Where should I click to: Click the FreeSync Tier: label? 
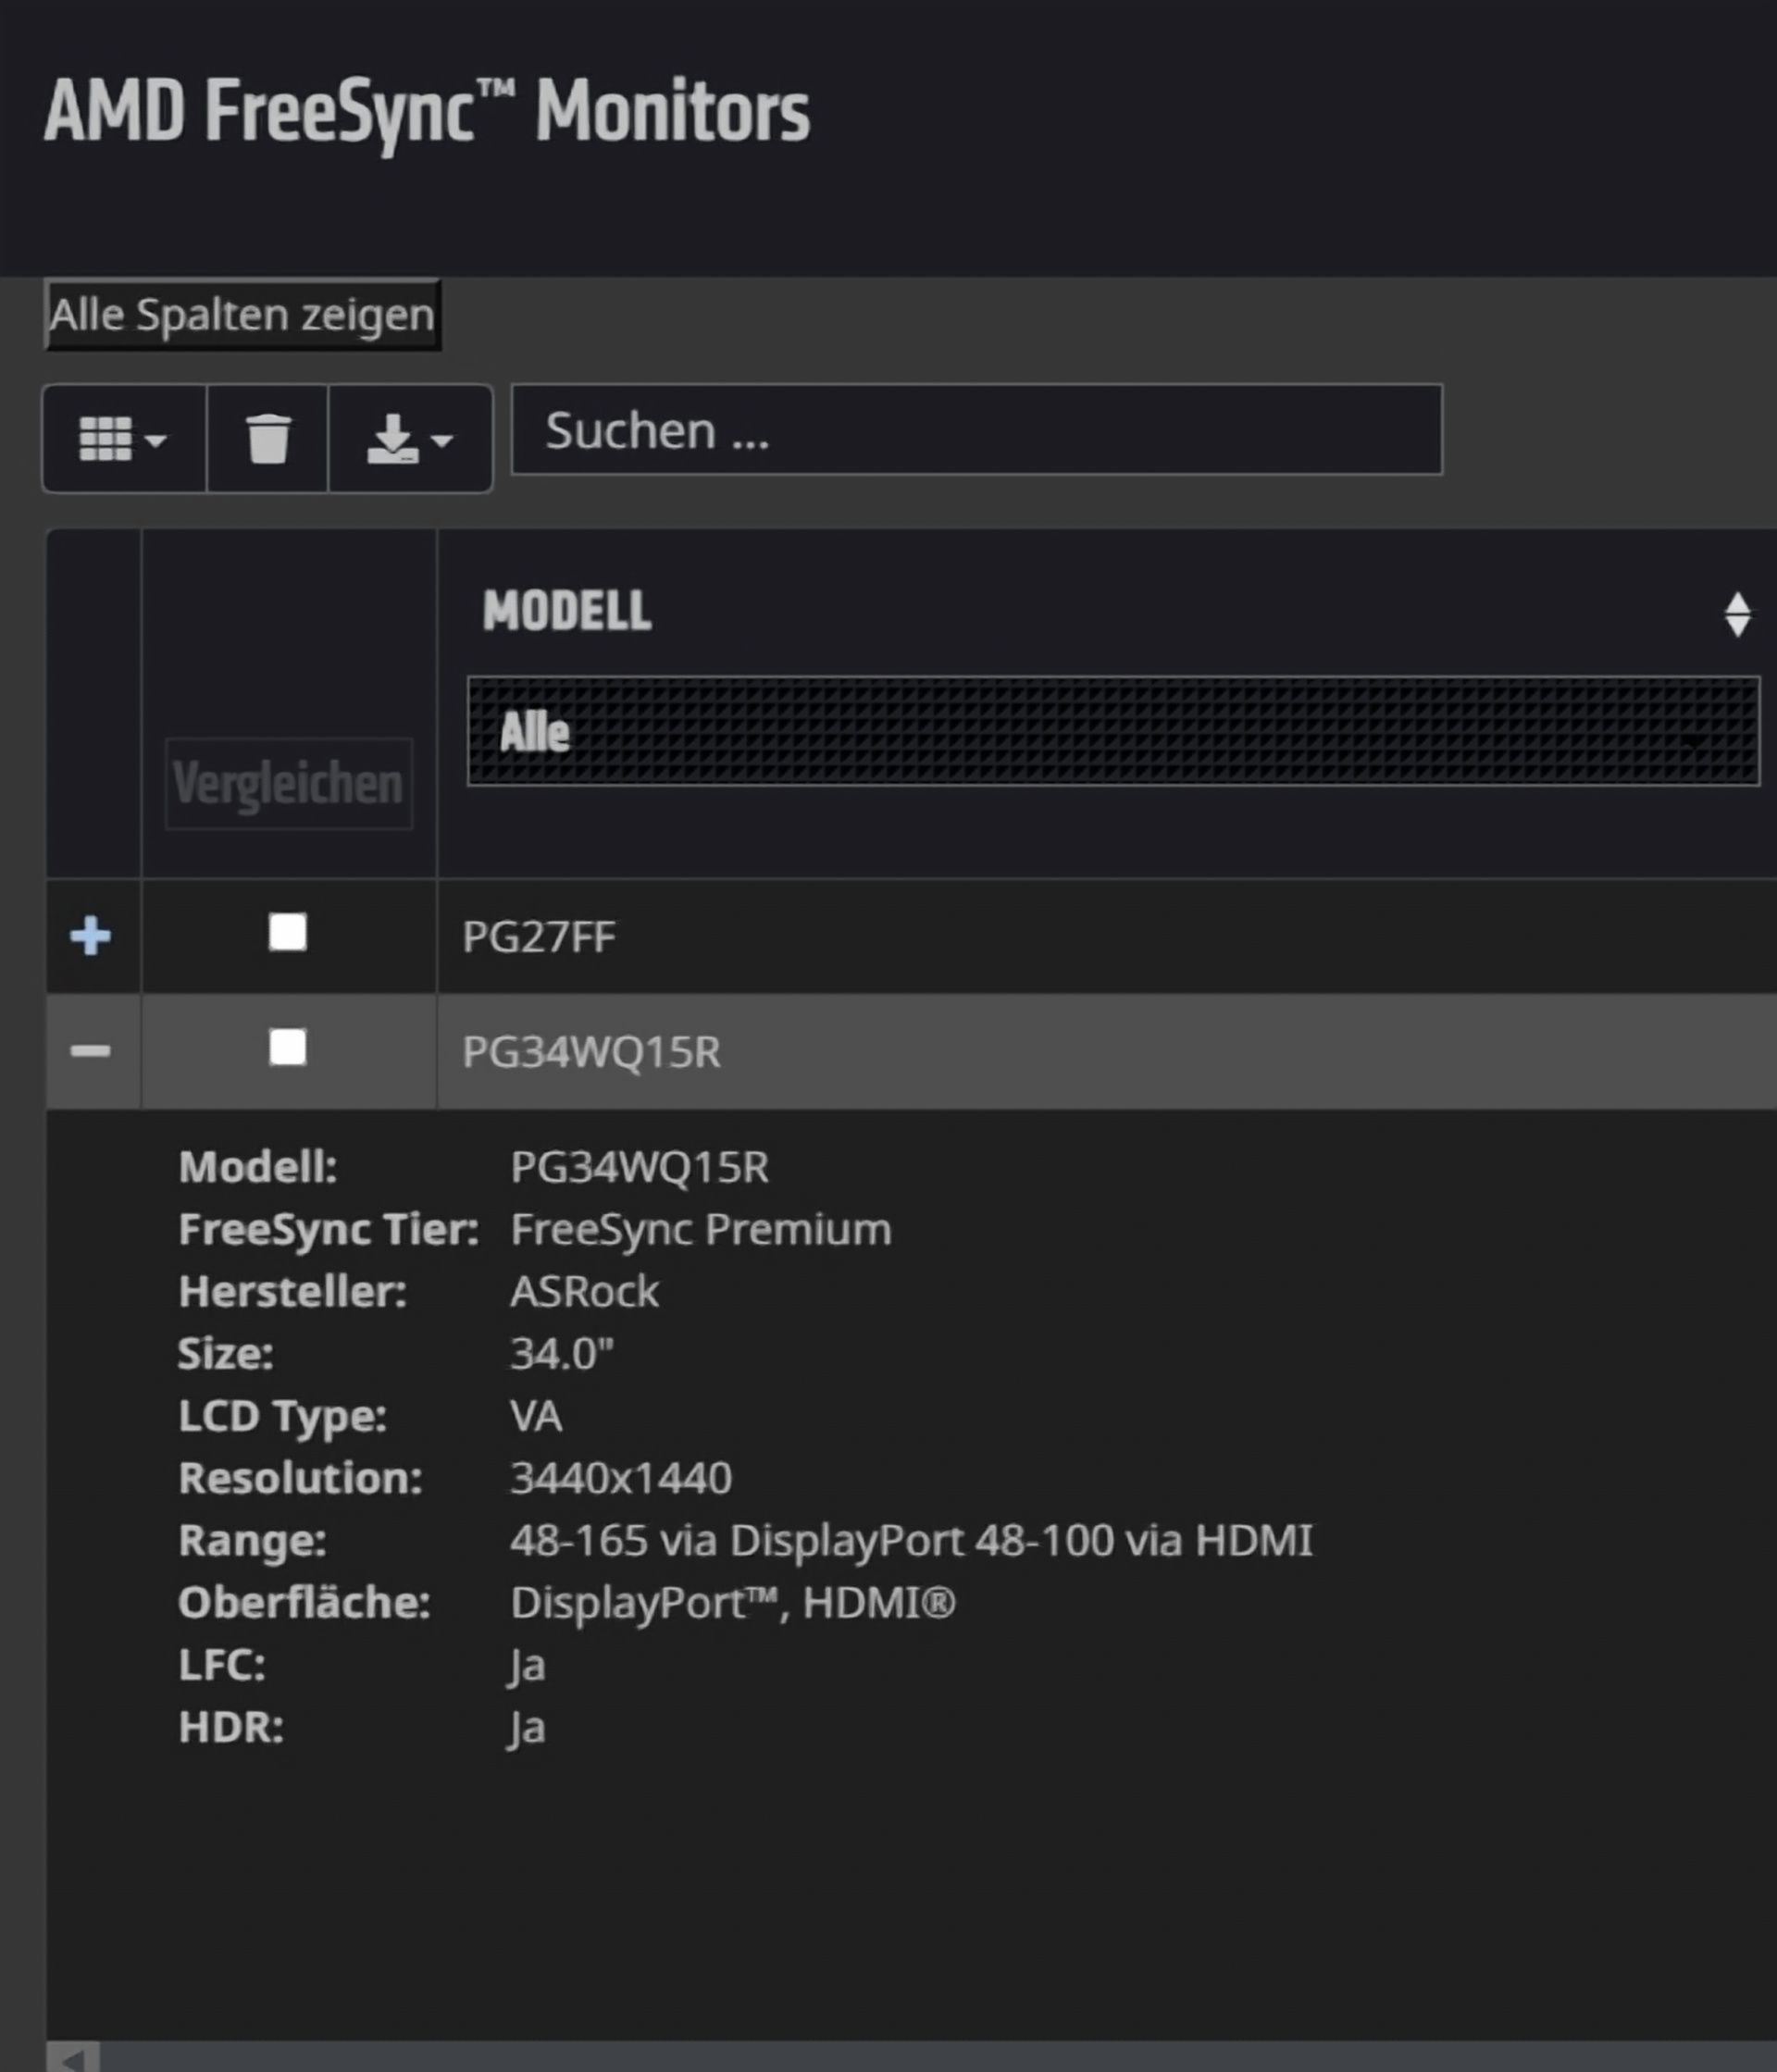[329, 1229]
